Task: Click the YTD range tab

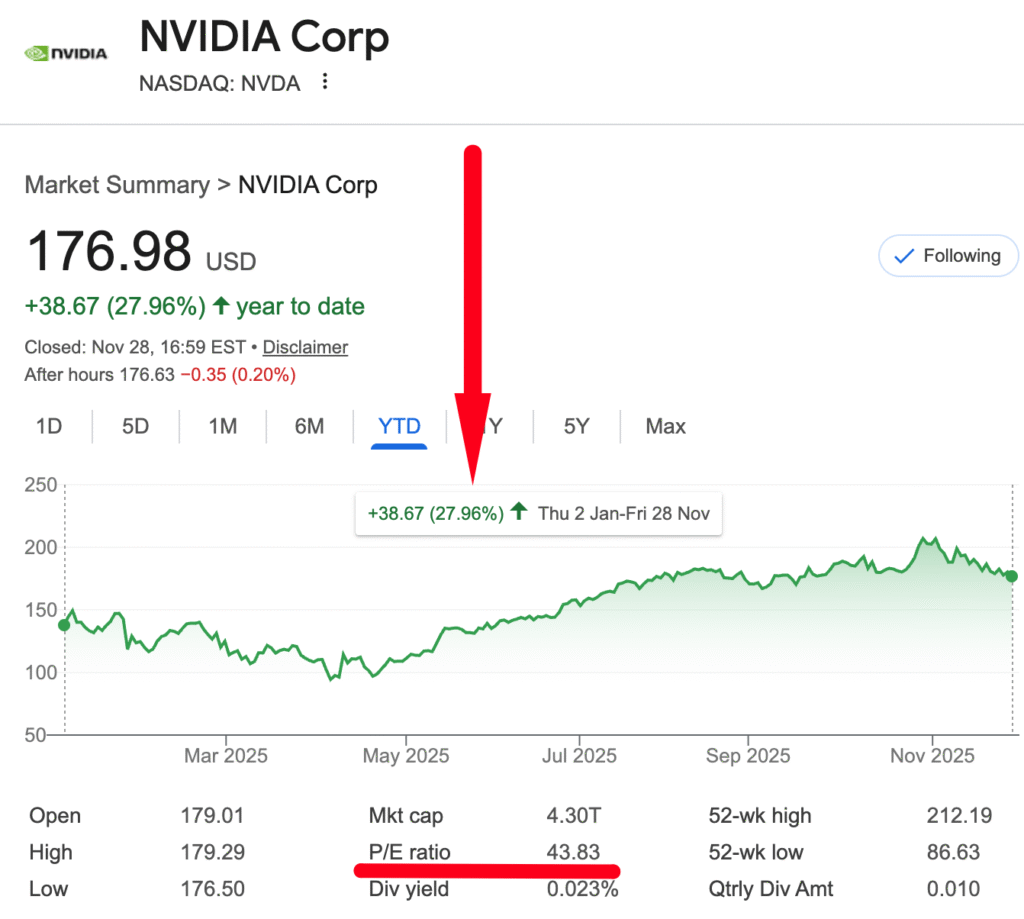Action: 399,426
